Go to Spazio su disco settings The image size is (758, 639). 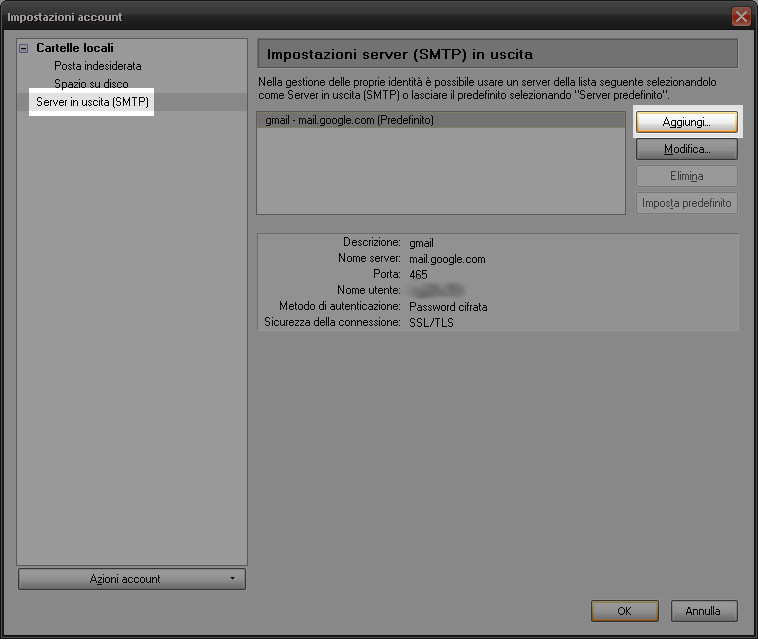(91, 84)
